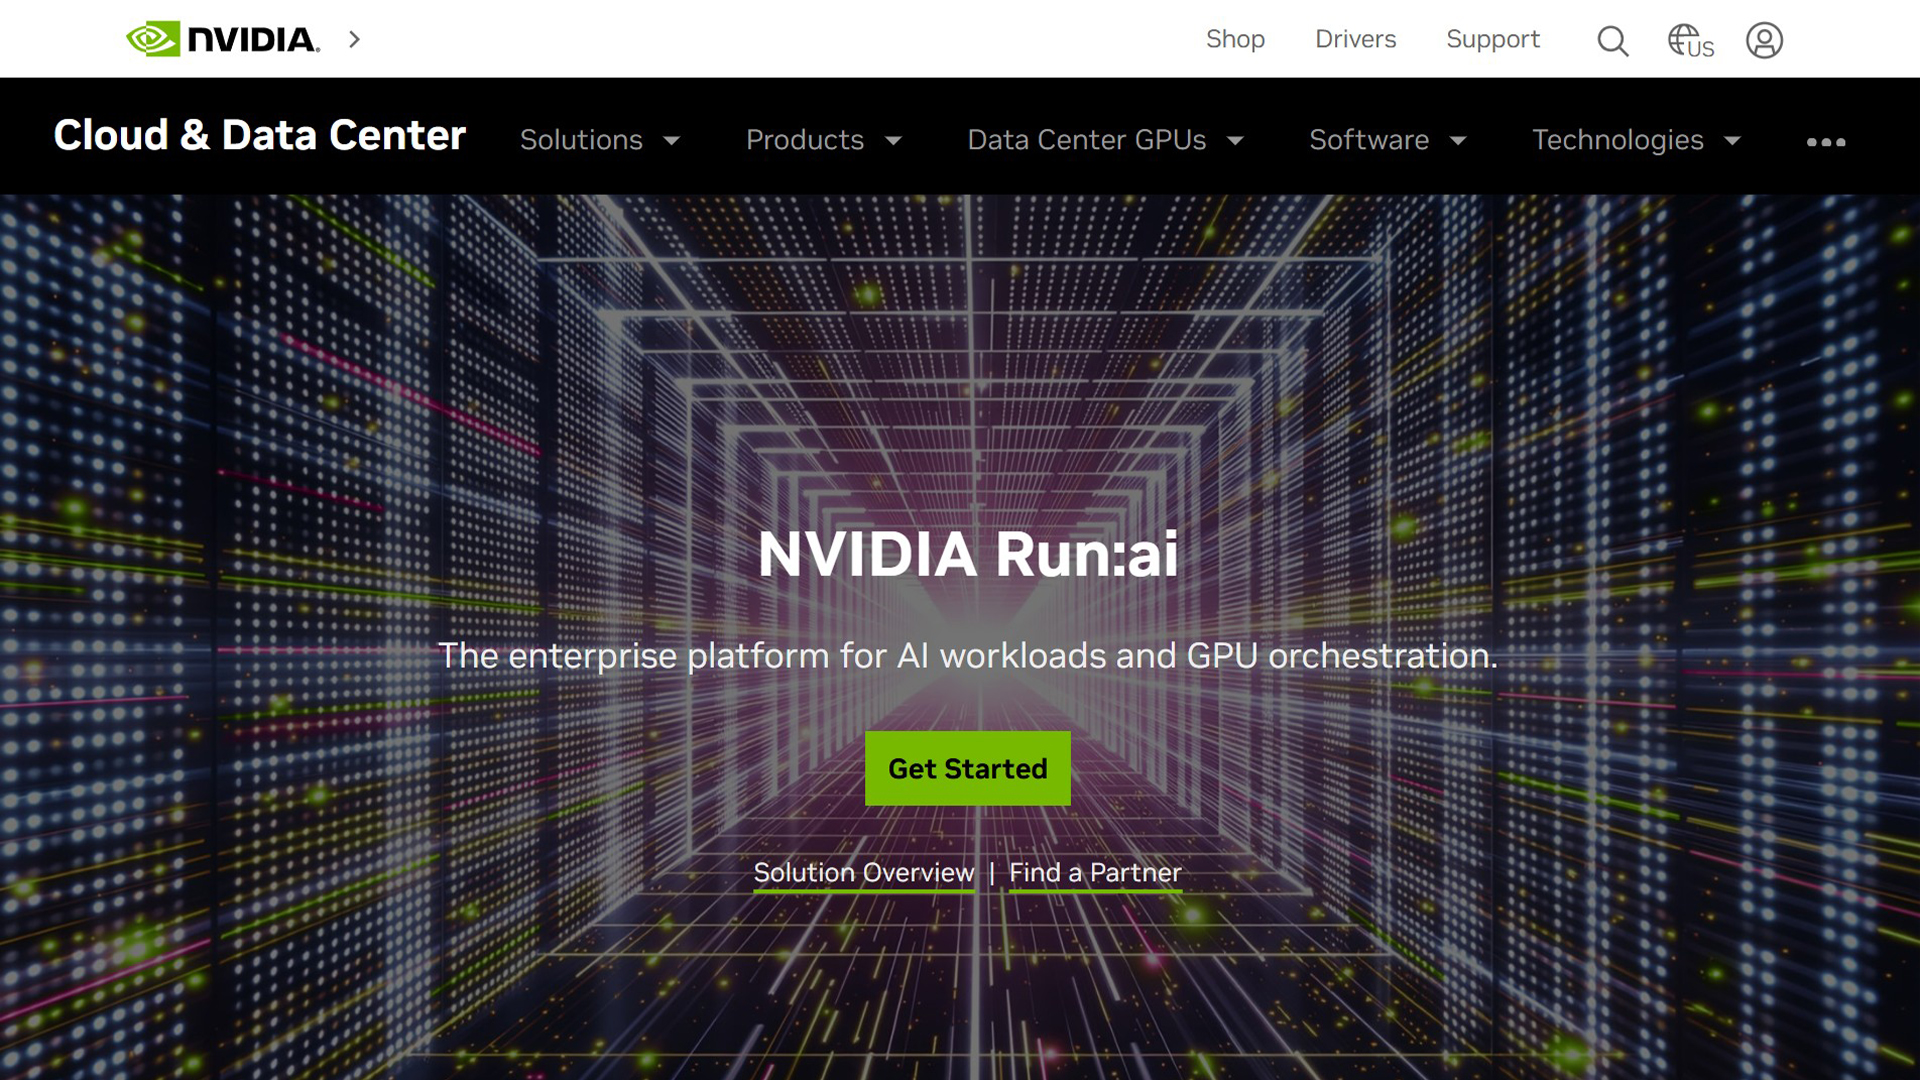1920x1080 pixels.
Task: Open the Drivers link
Action: coord(1355,39)
